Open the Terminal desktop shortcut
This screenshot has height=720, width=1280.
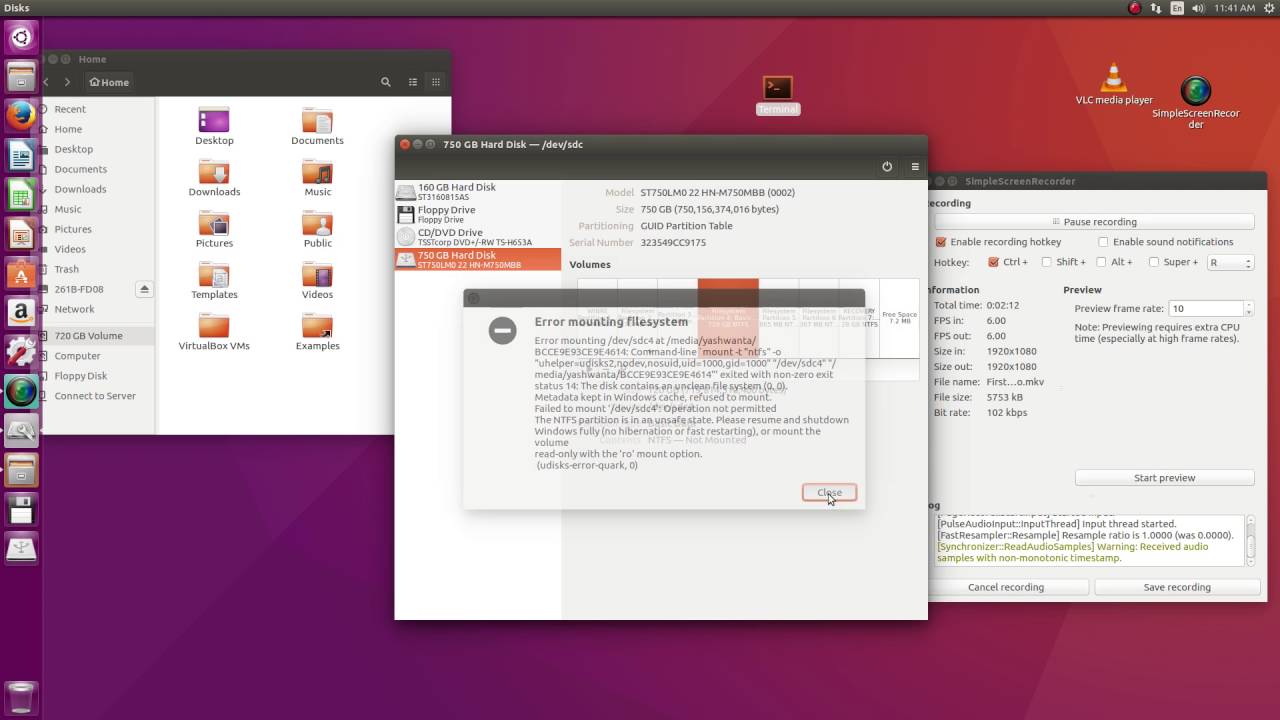[x=778, y=96]
